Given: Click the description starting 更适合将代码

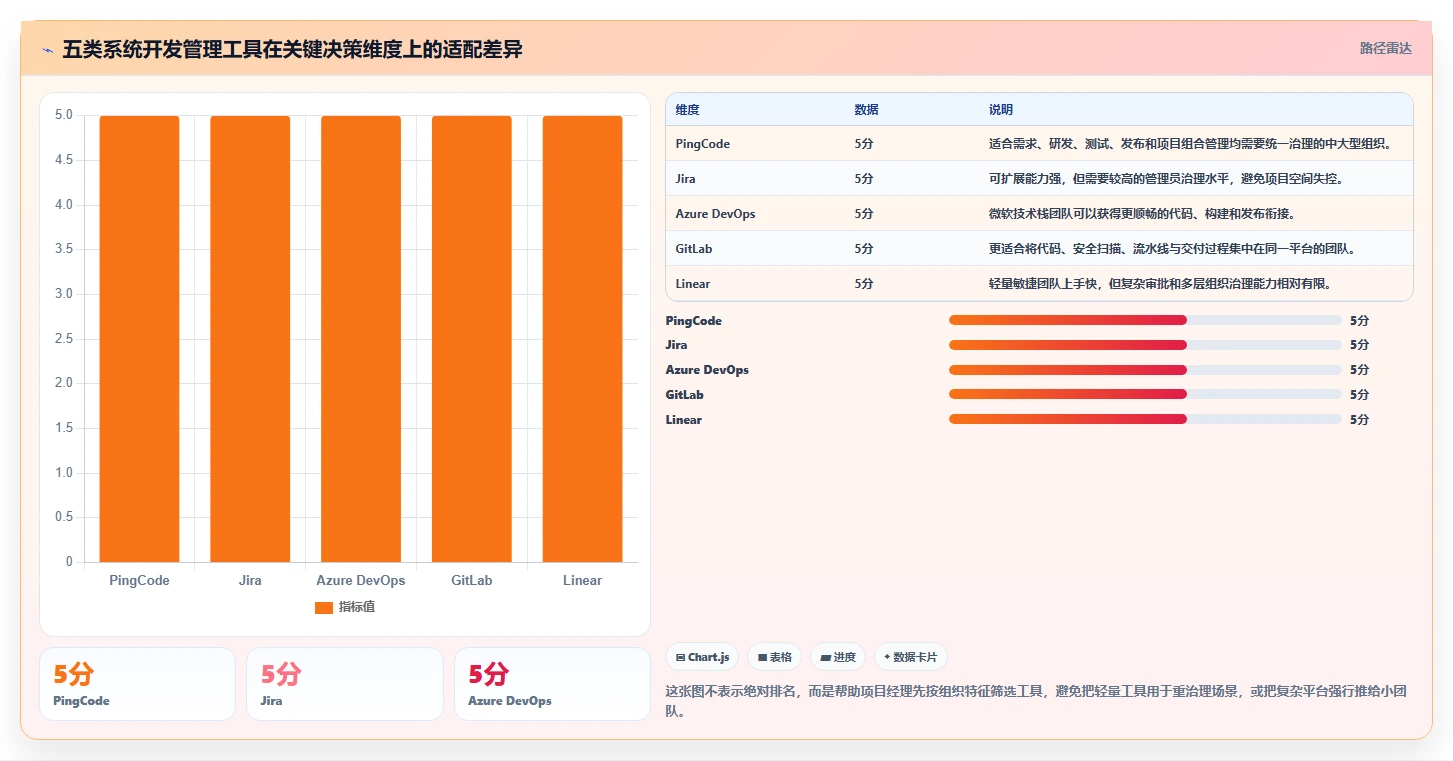Looking at the screenshot, I should point(1172,249).
